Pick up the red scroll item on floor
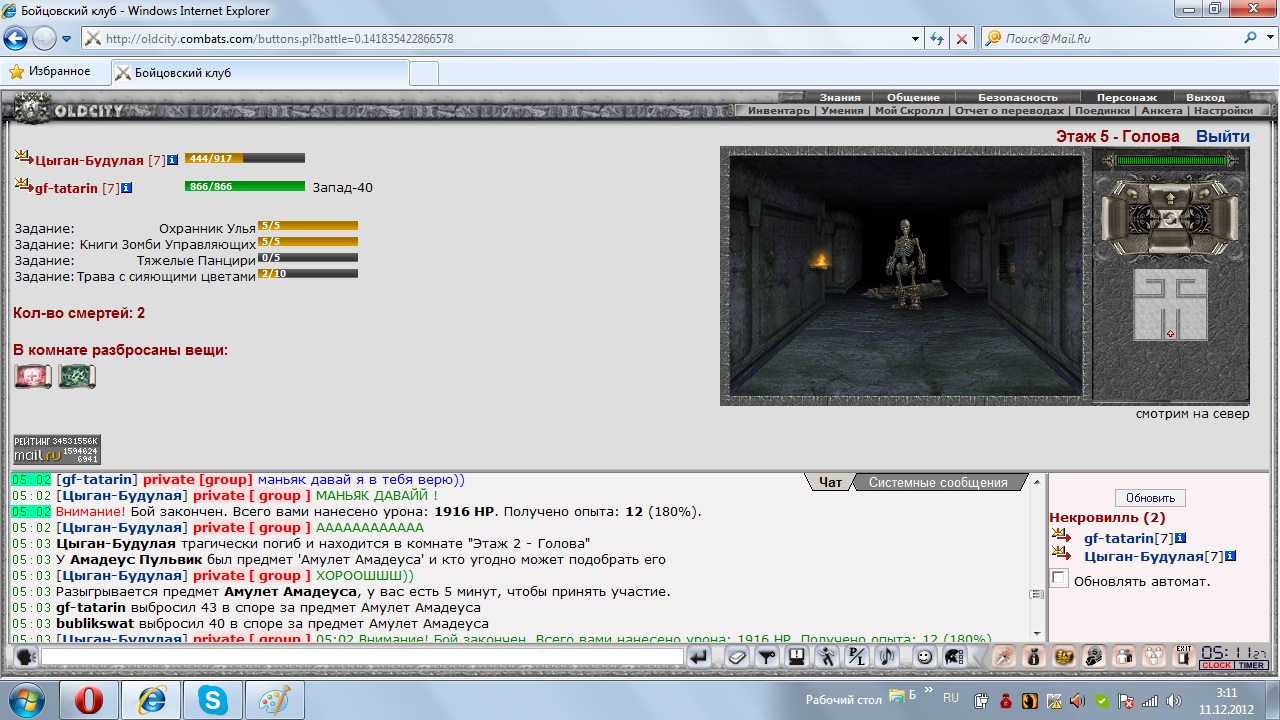 [33, 377]
